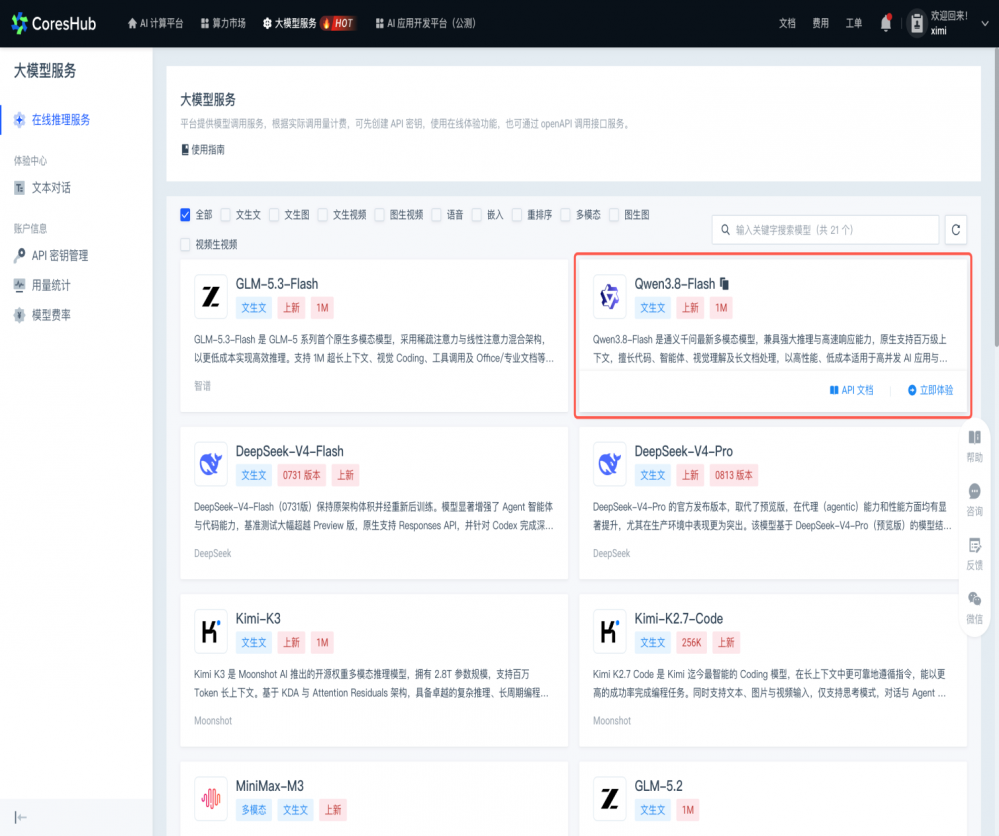Click the Qwen3.8-Flash model logo
The image size is (999, 836).
pyautogui.click(x=610, y=296)
